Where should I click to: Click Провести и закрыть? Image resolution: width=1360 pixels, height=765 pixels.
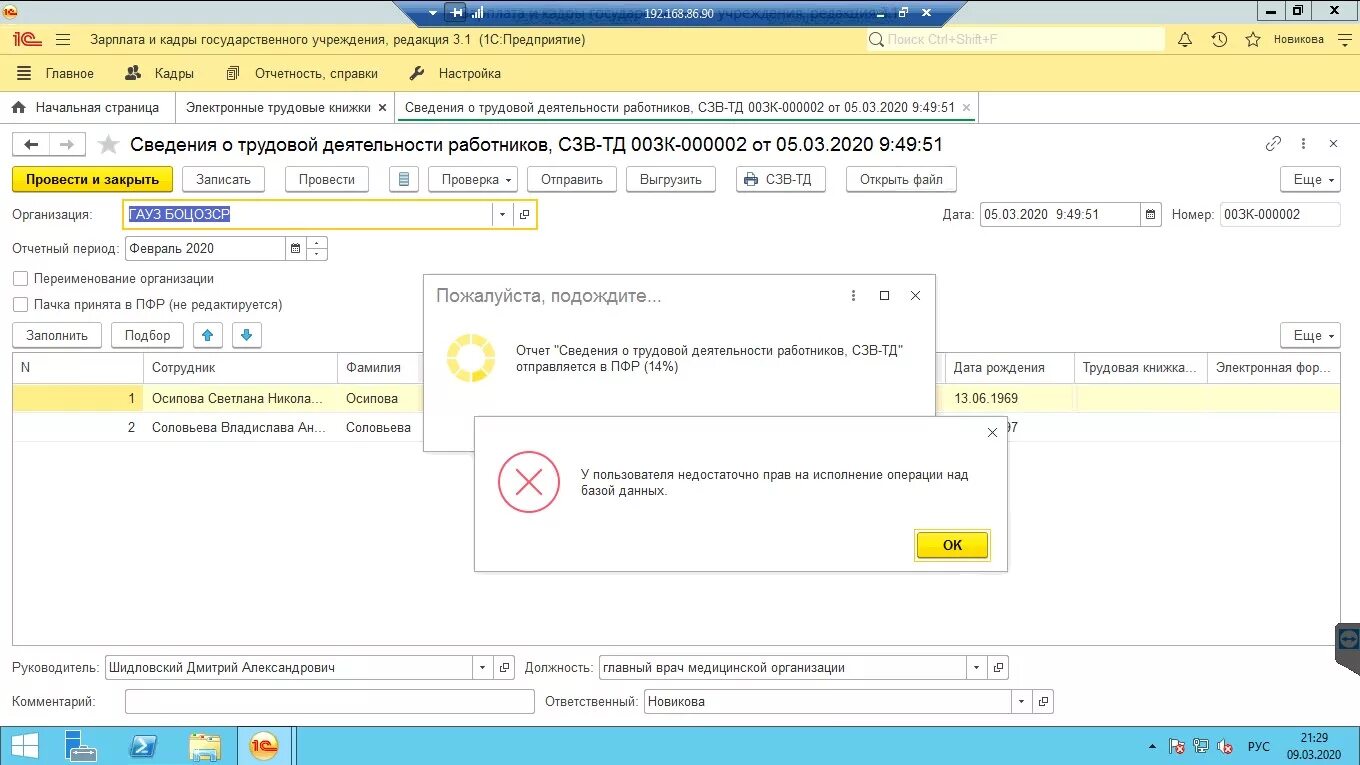[x=92, y=180]
